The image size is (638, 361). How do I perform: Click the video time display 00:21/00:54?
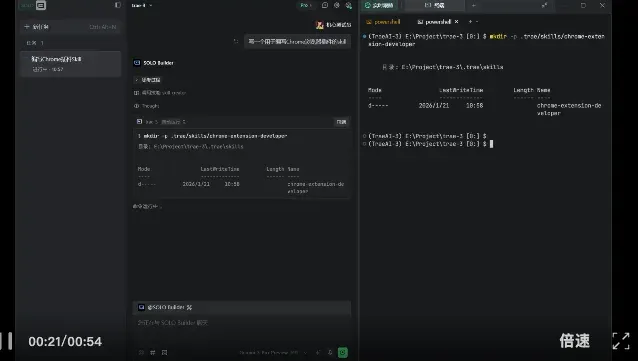[65, 341]
